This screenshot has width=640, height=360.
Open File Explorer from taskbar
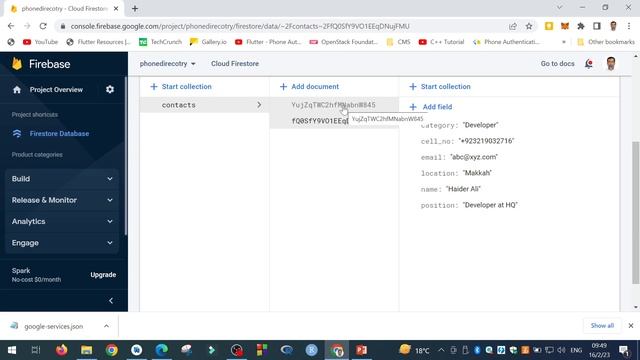point(87,350)
